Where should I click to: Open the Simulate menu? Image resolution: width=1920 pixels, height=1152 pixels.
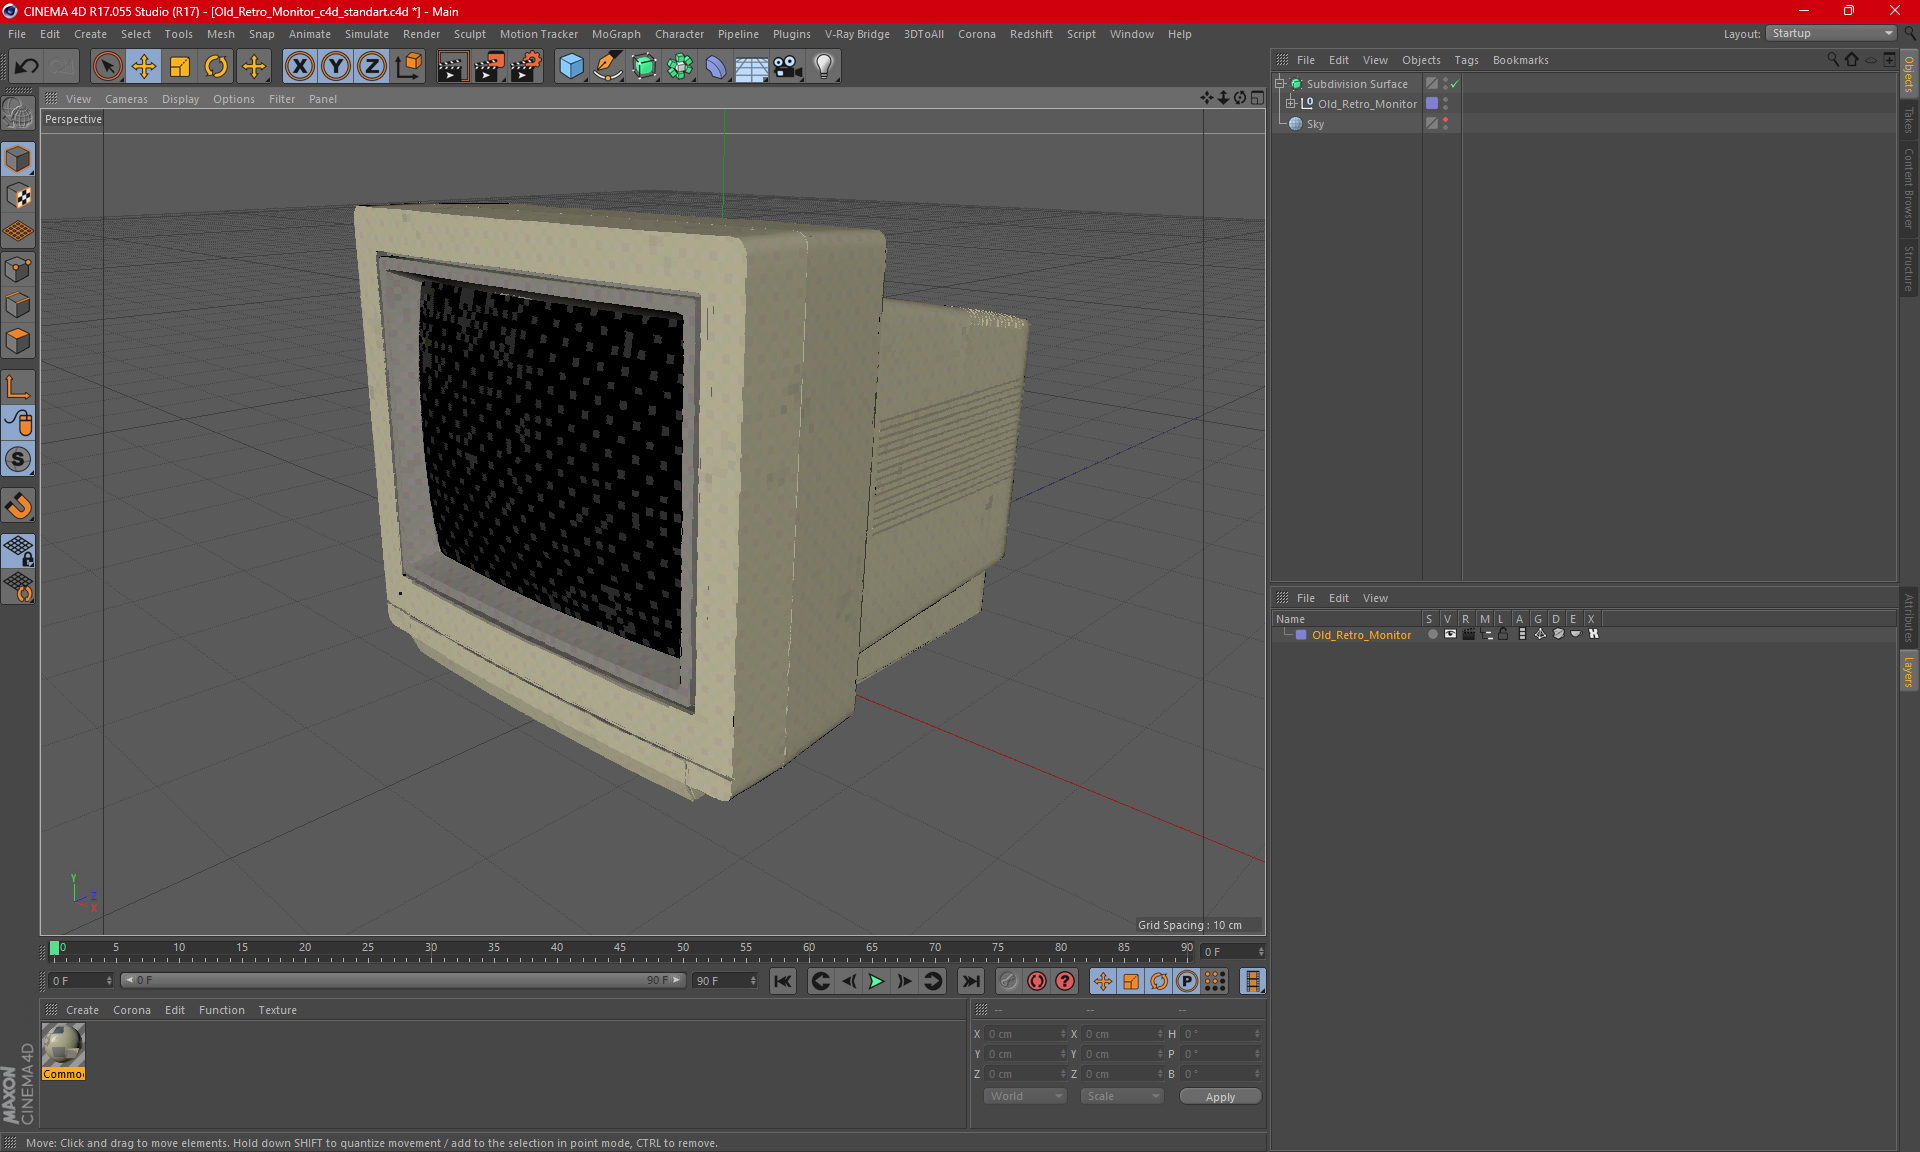[367, 34]
